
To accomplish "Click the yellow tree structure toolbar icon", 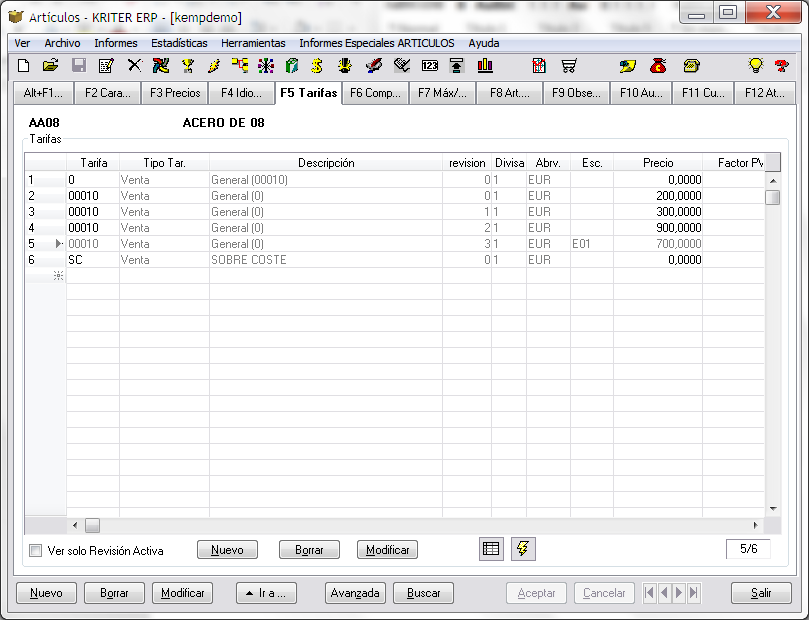I will point(240,66).
